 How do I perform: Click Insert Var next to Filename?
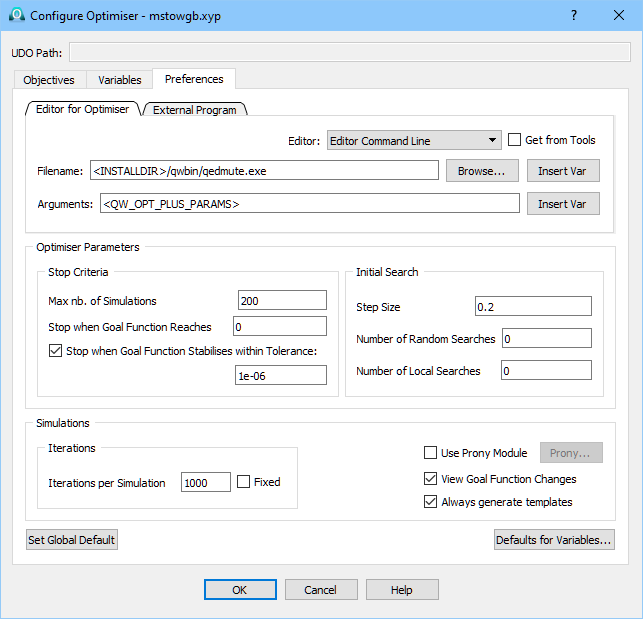click(x=563, y=171)
